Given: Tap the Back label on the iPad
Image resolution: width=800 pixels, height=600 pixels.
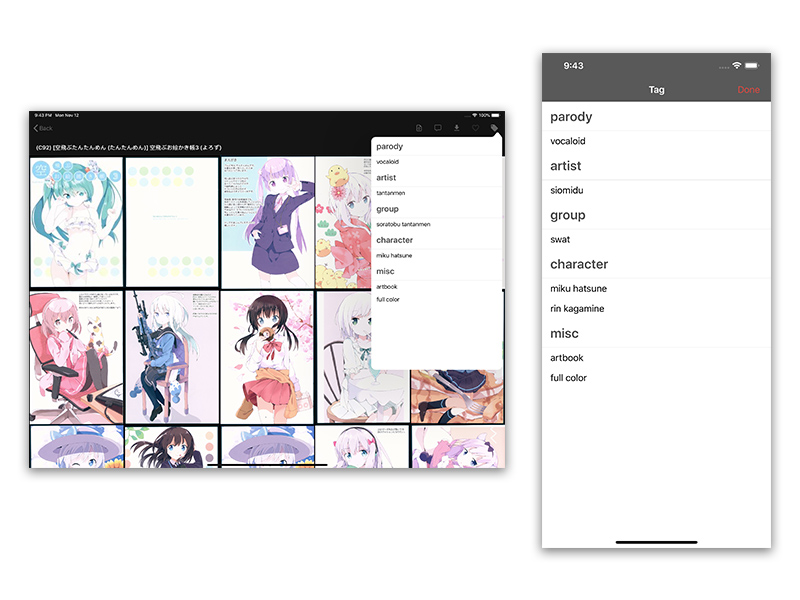Looking at the screenshot, I should click(x=46, y=129).
